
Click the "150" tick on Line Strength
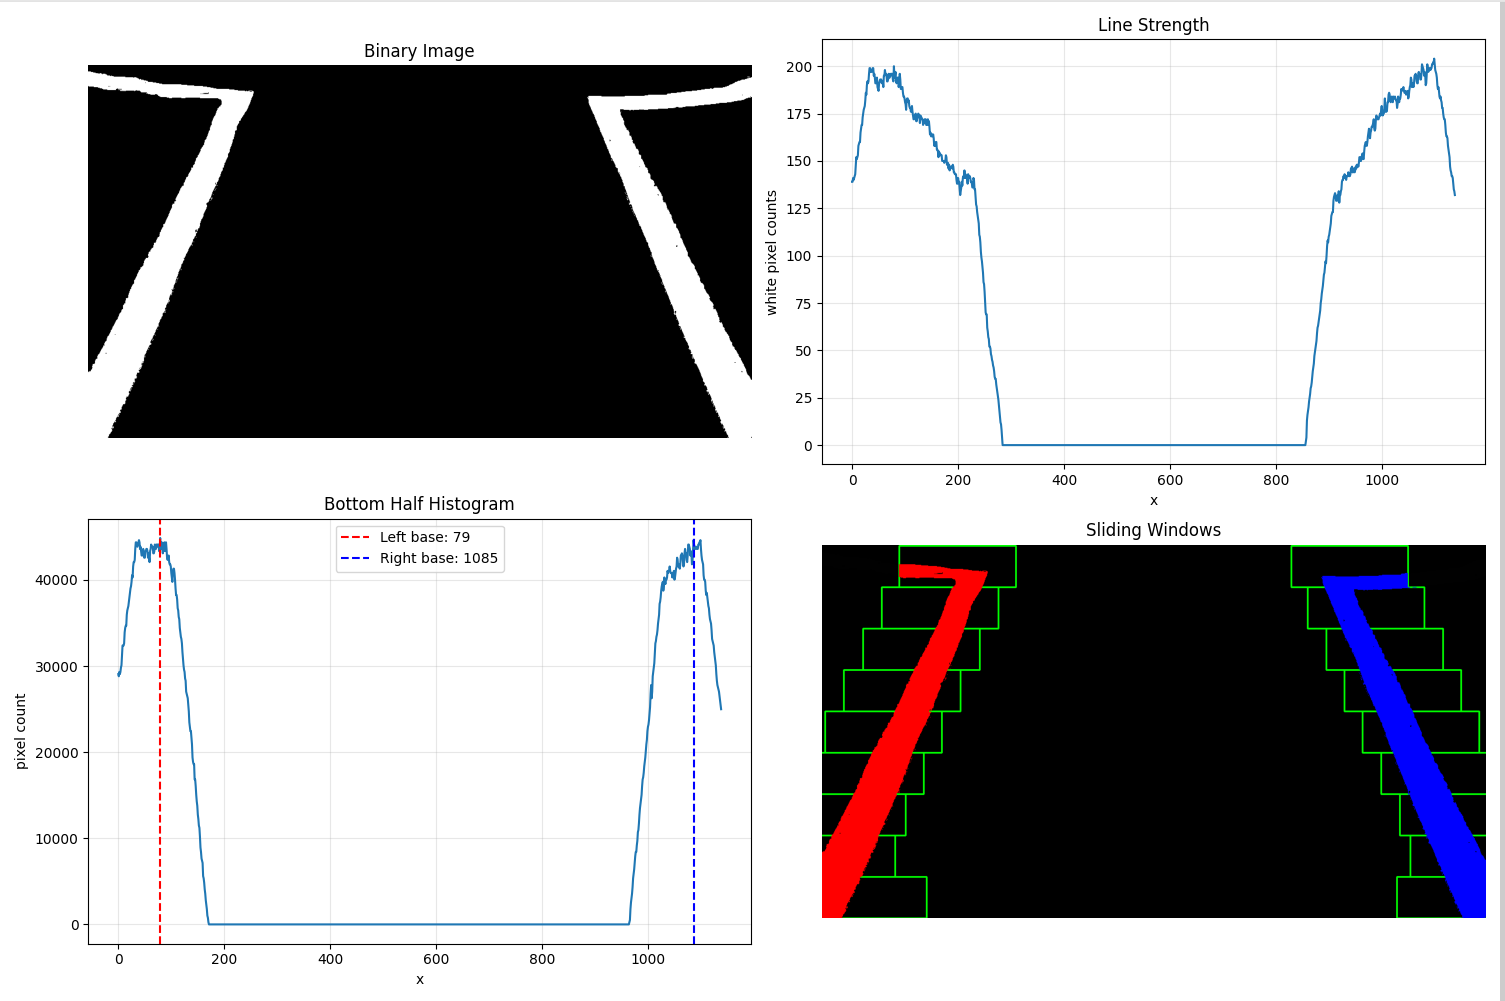[x=800, y=161]
